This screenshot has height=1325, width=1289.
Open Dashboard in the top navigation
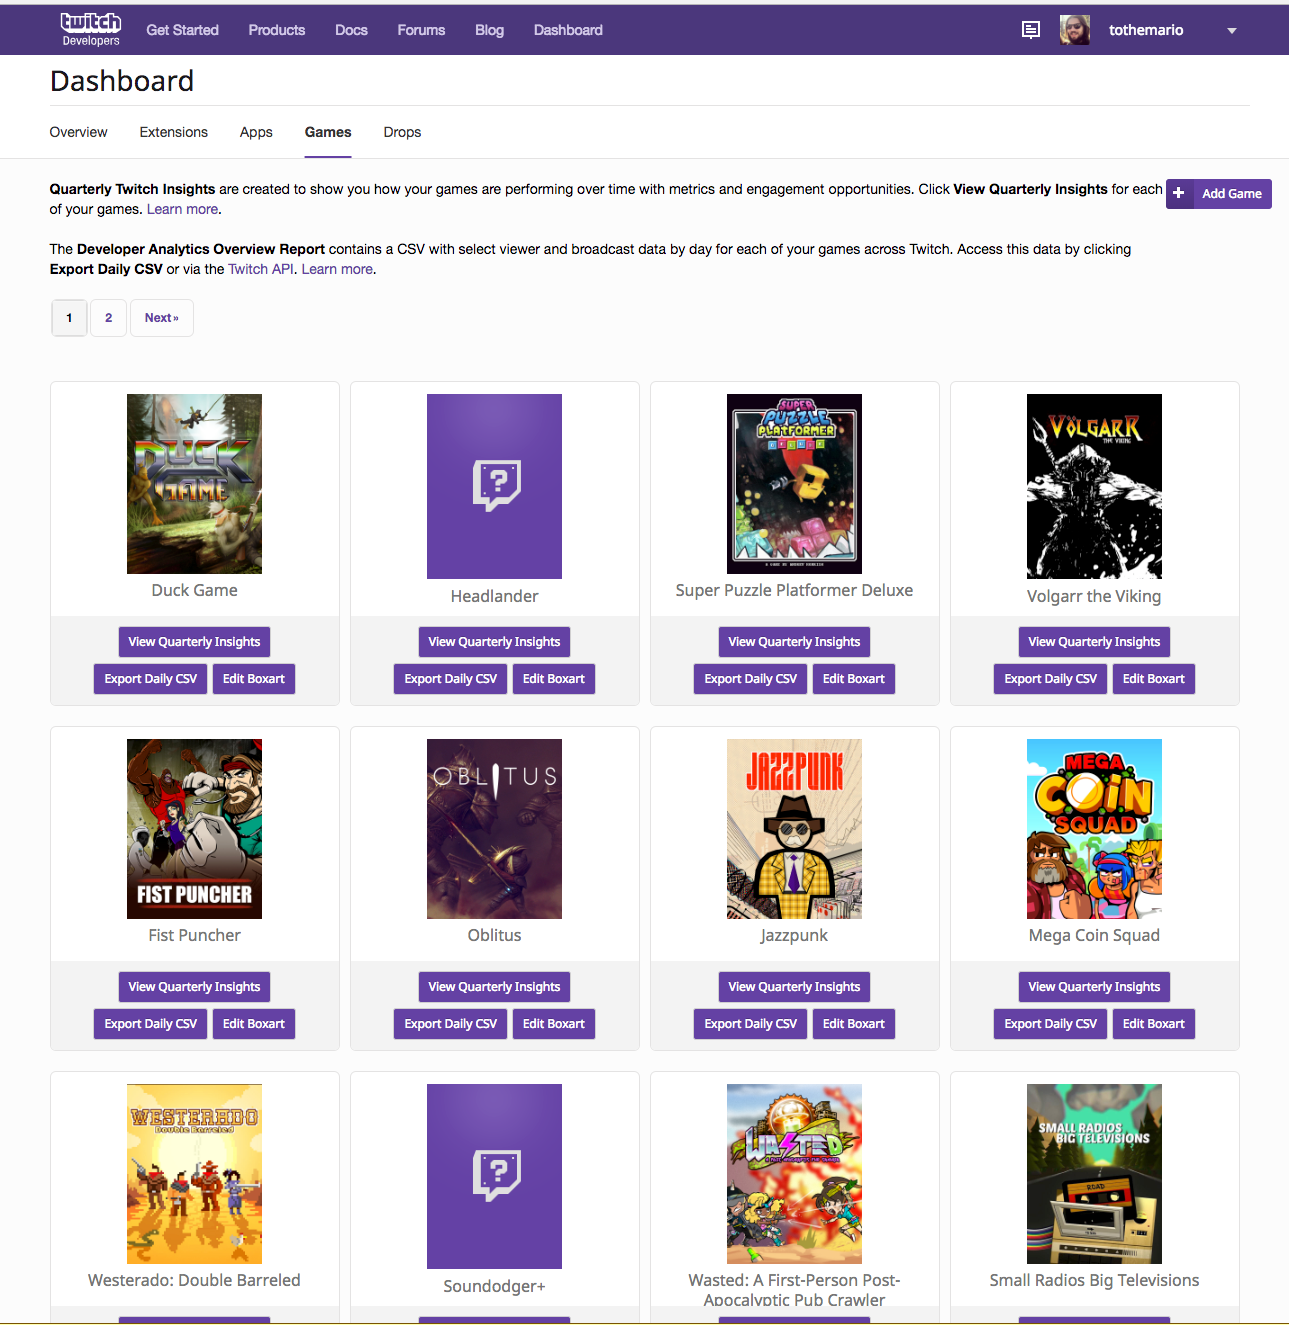click(x=568, y=30)
